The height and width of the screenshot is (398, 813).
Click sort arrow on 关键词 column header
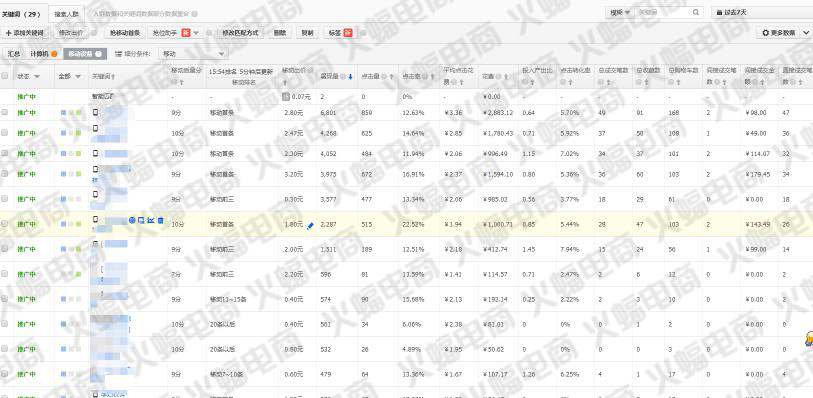pos(113,76)
